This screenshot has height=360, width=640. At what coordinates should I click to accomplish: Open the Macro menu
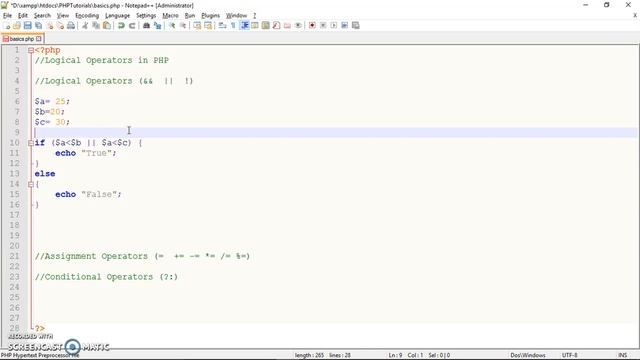[x=170, y=16]
